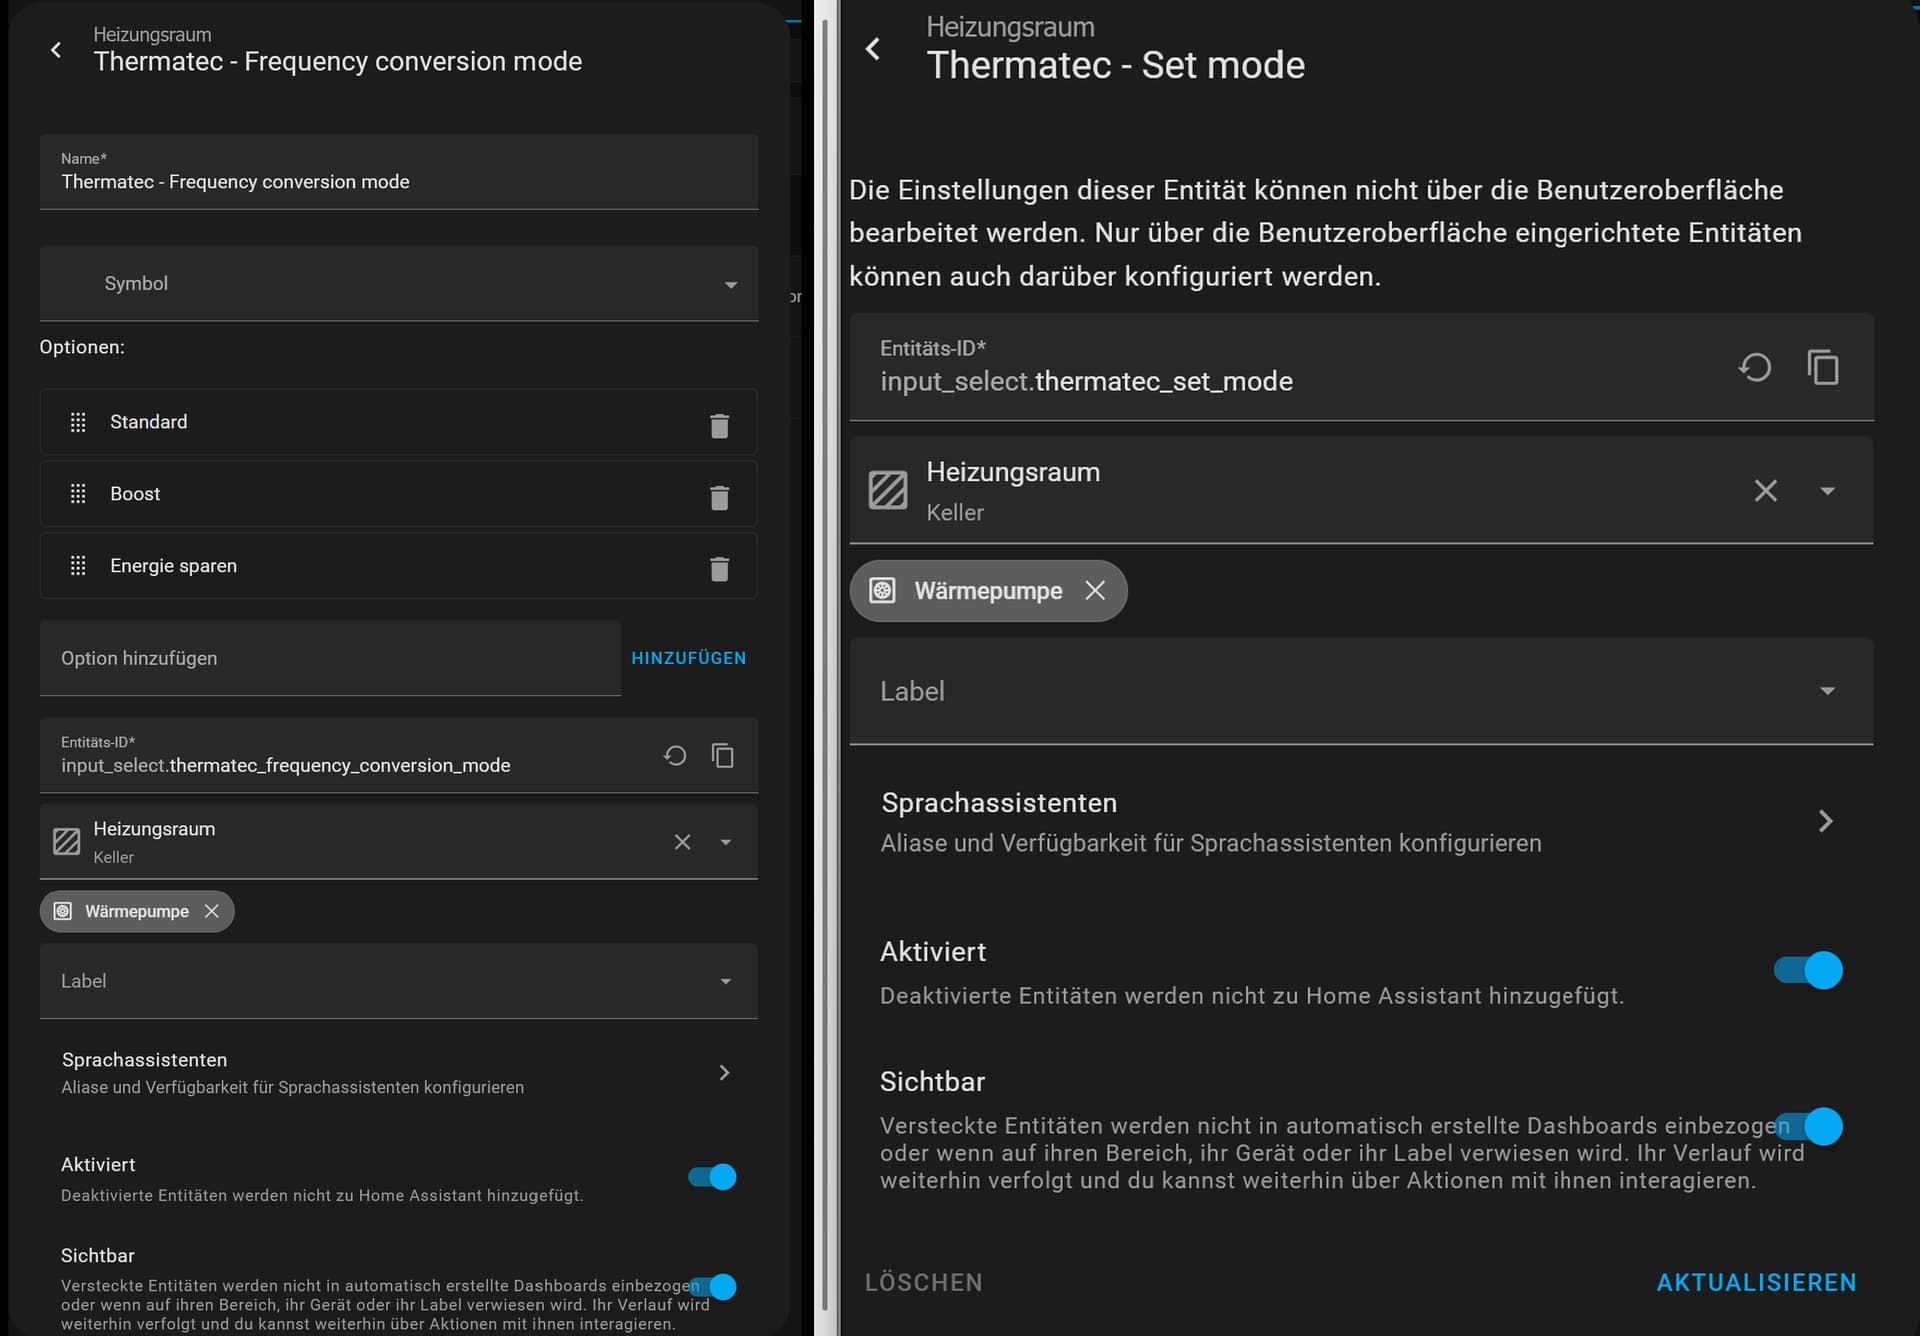Remove Wärmepumpe chip in Set mode panel

pos(1095,590)
